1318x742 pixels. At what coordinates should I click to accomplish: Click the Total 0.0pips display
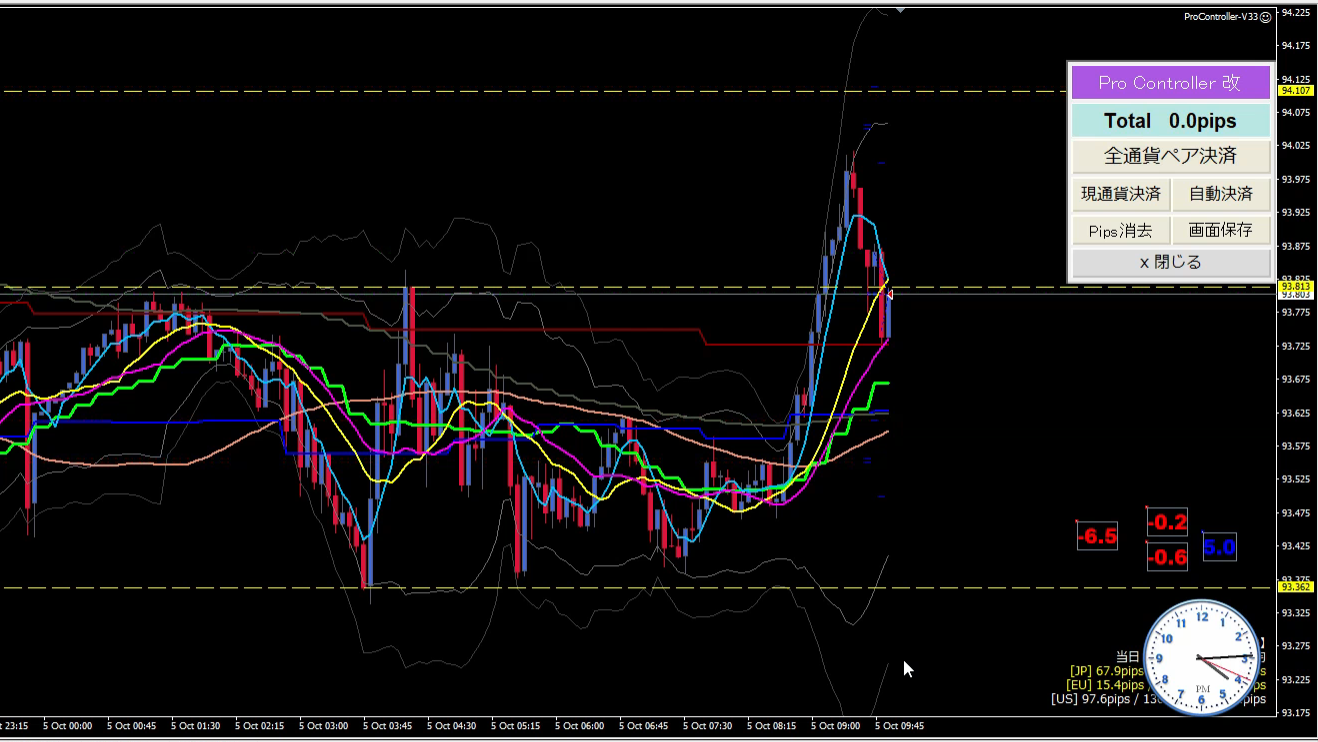pos(1171,121)
